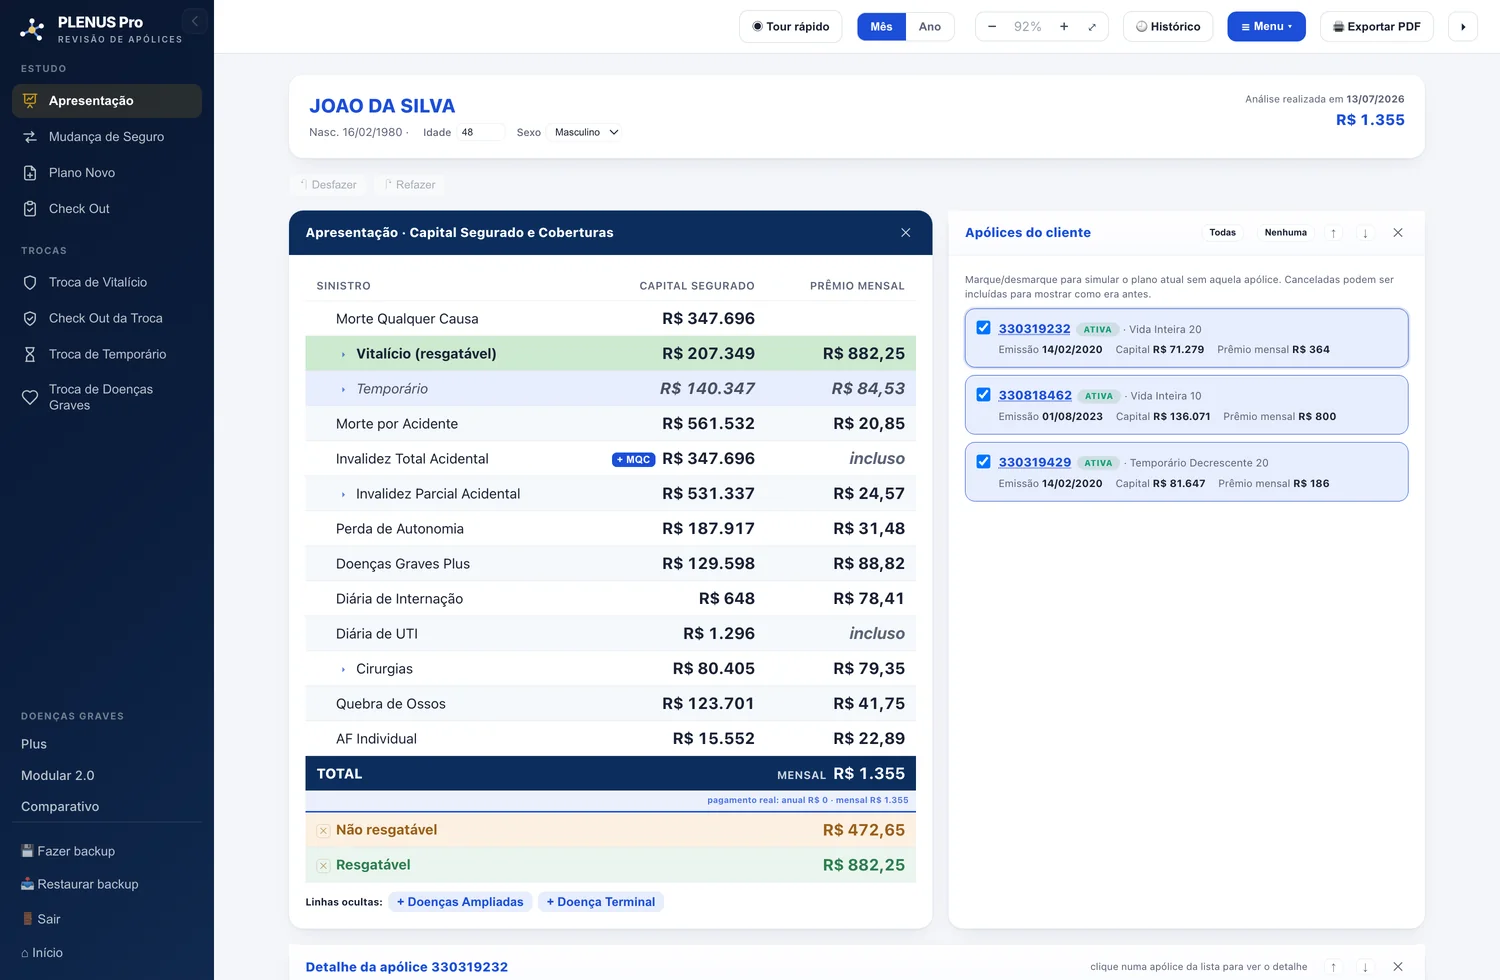Expand the Vitalício (resgatável) row
Image resolution: width=1500 pixels, height=980 pixels.
343,354
